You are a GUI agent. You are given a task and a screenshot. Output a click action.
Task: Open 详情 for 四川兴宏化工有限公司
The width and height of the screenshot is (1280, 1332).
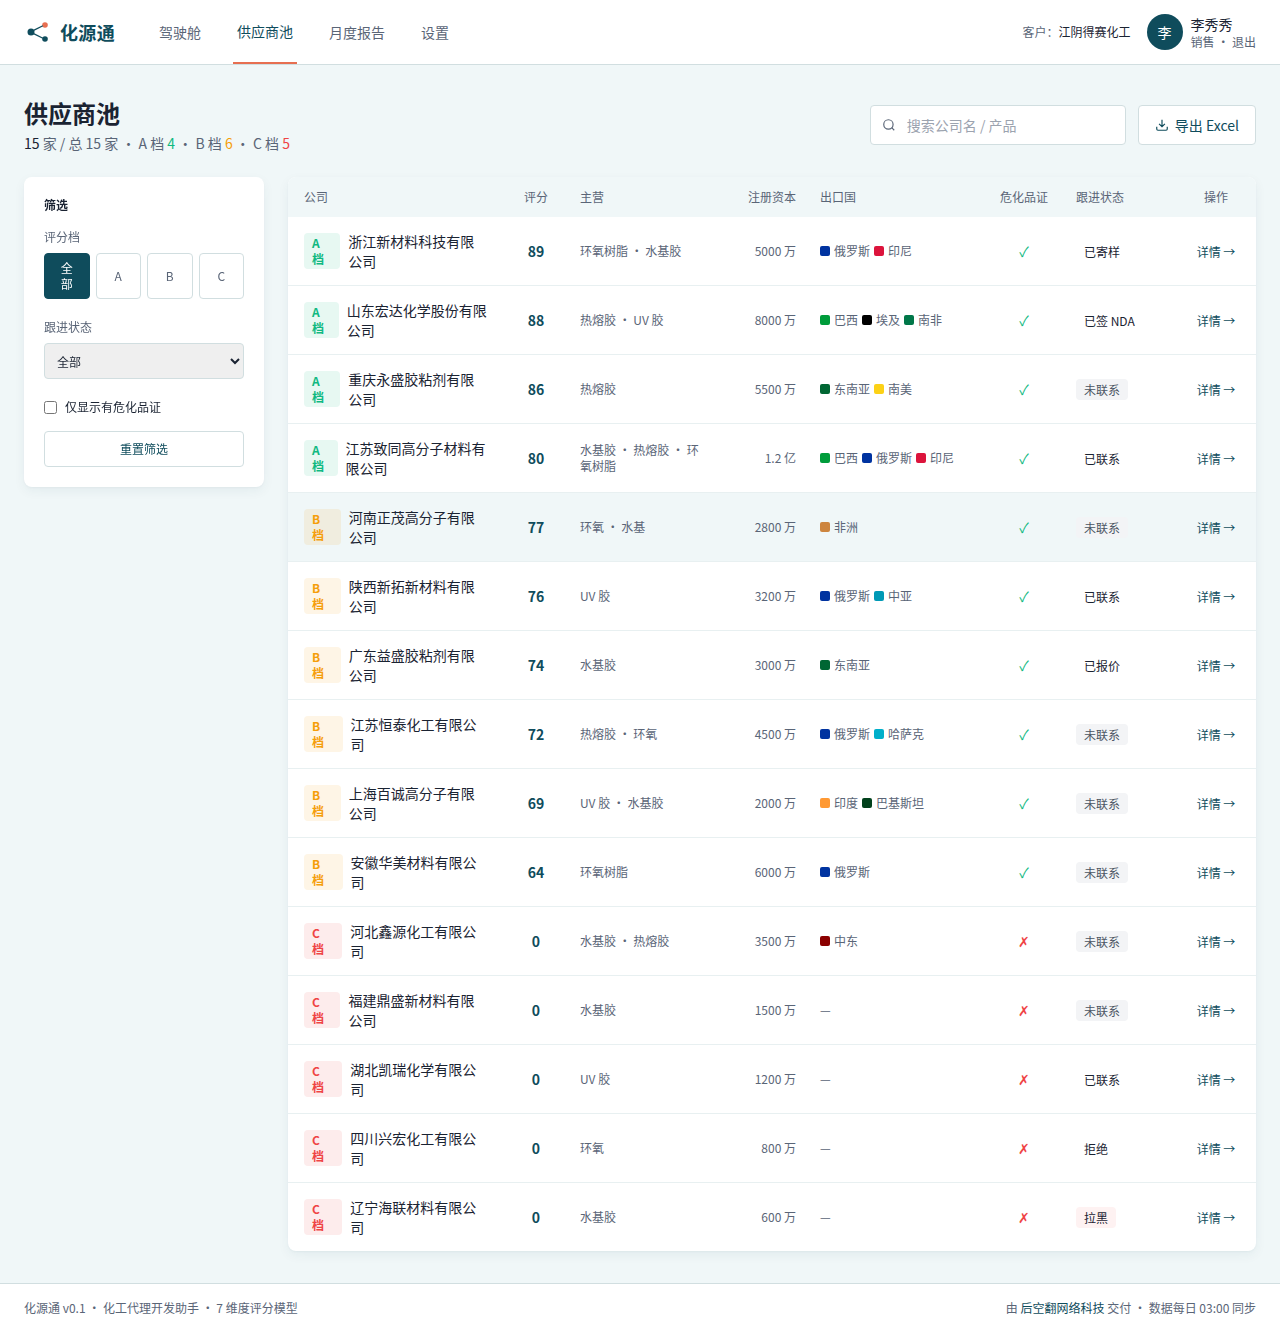(x=1216, y=1149)
